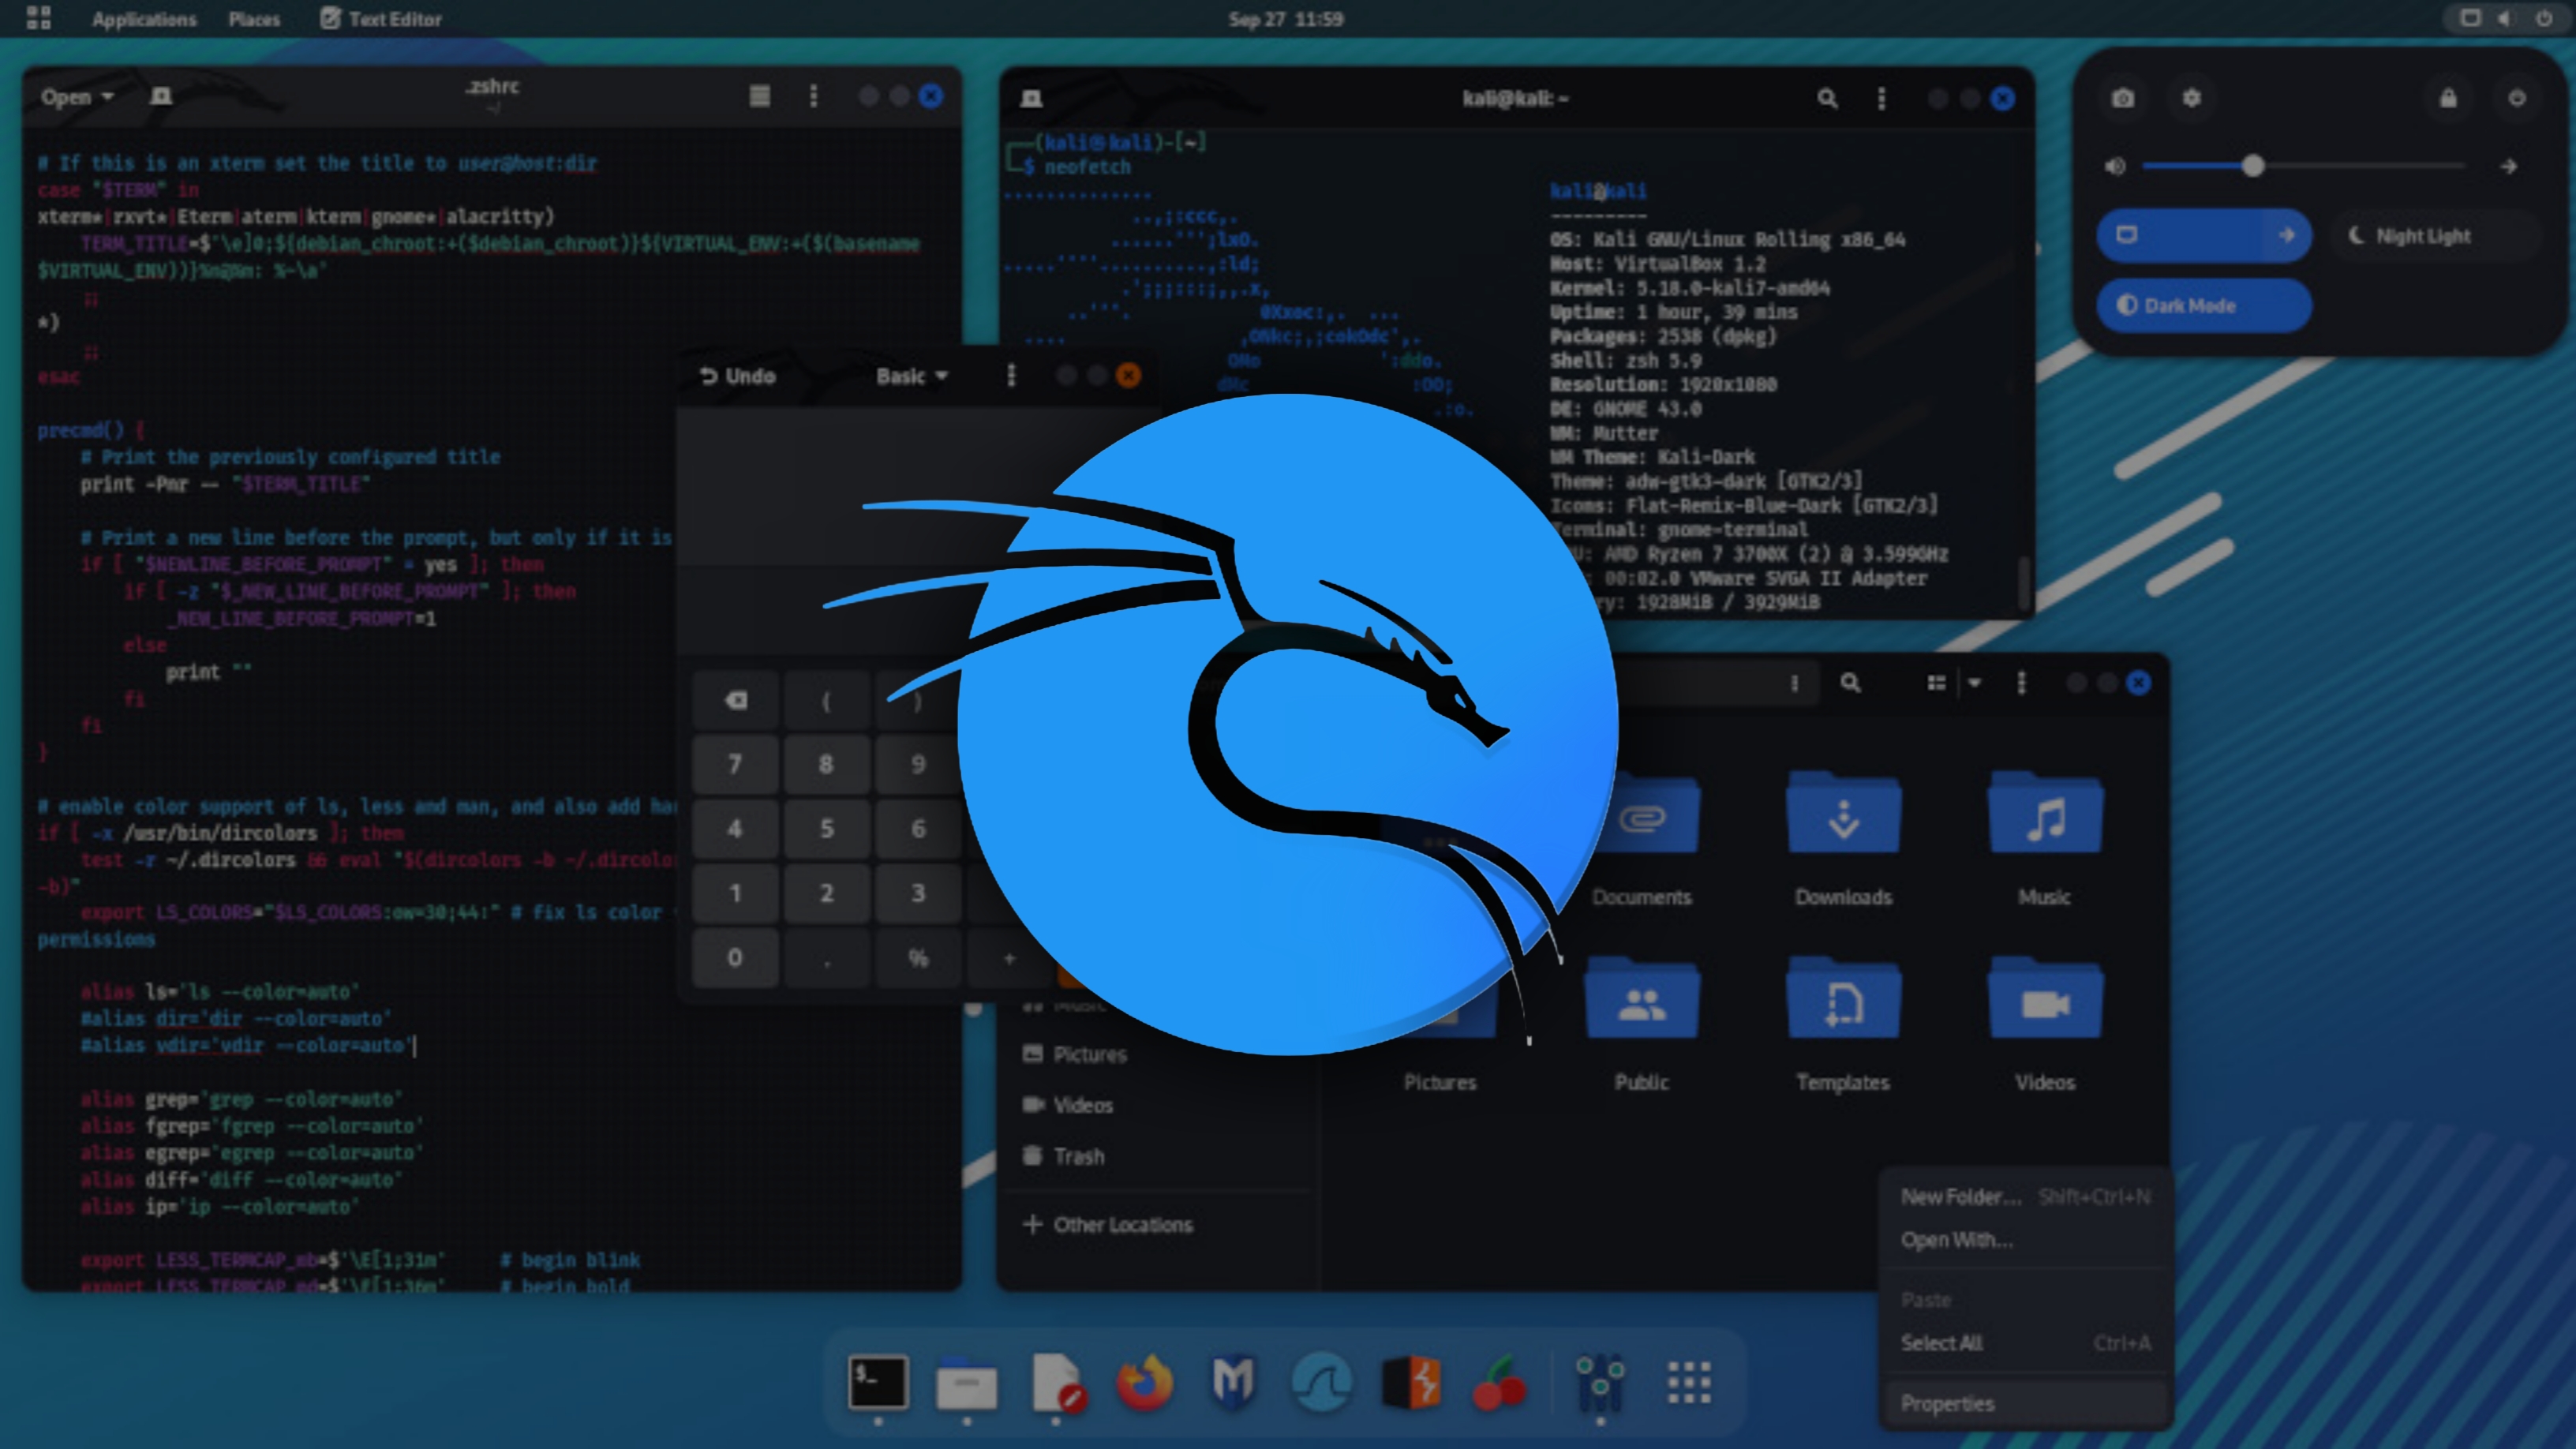Viewport: 2576px width, 1449px height.
Task: Open the Burp Suite dock icon
Action: pos(1411,1383)
